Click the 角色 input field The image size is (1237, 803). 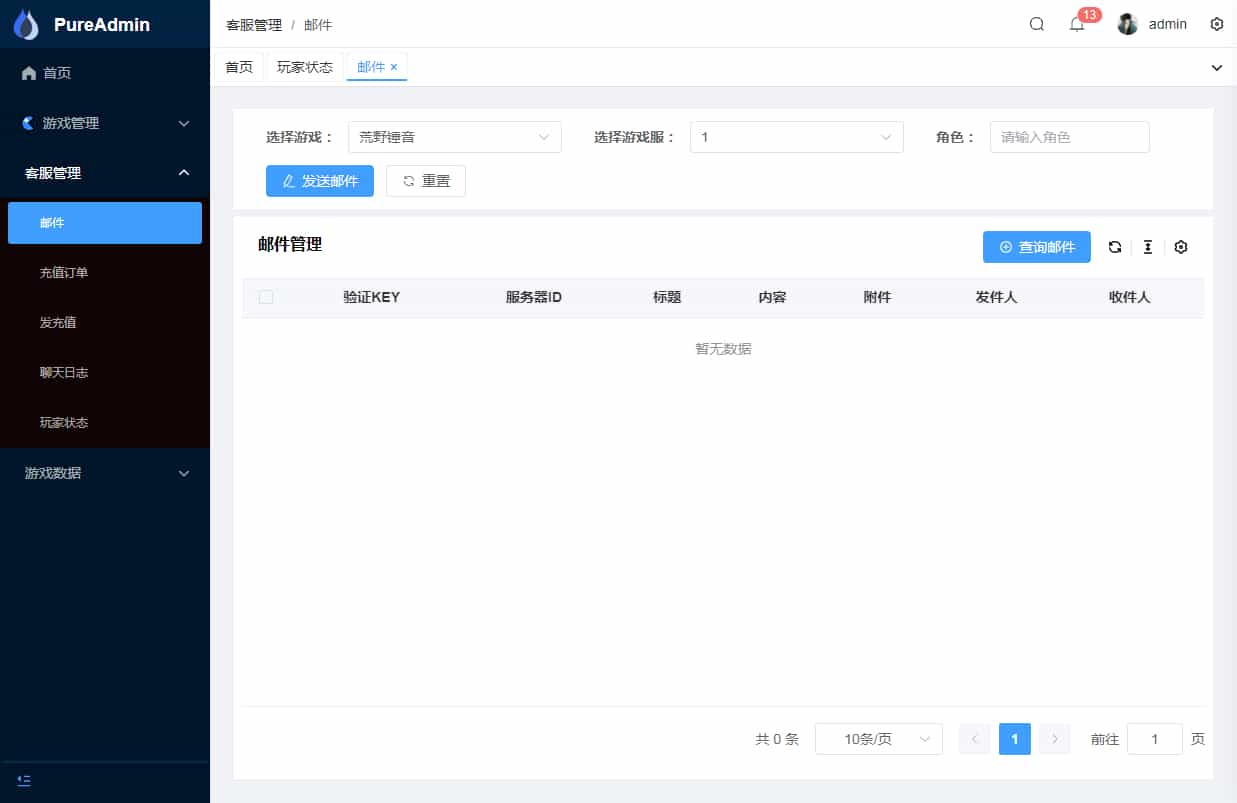click(1069, 137)
